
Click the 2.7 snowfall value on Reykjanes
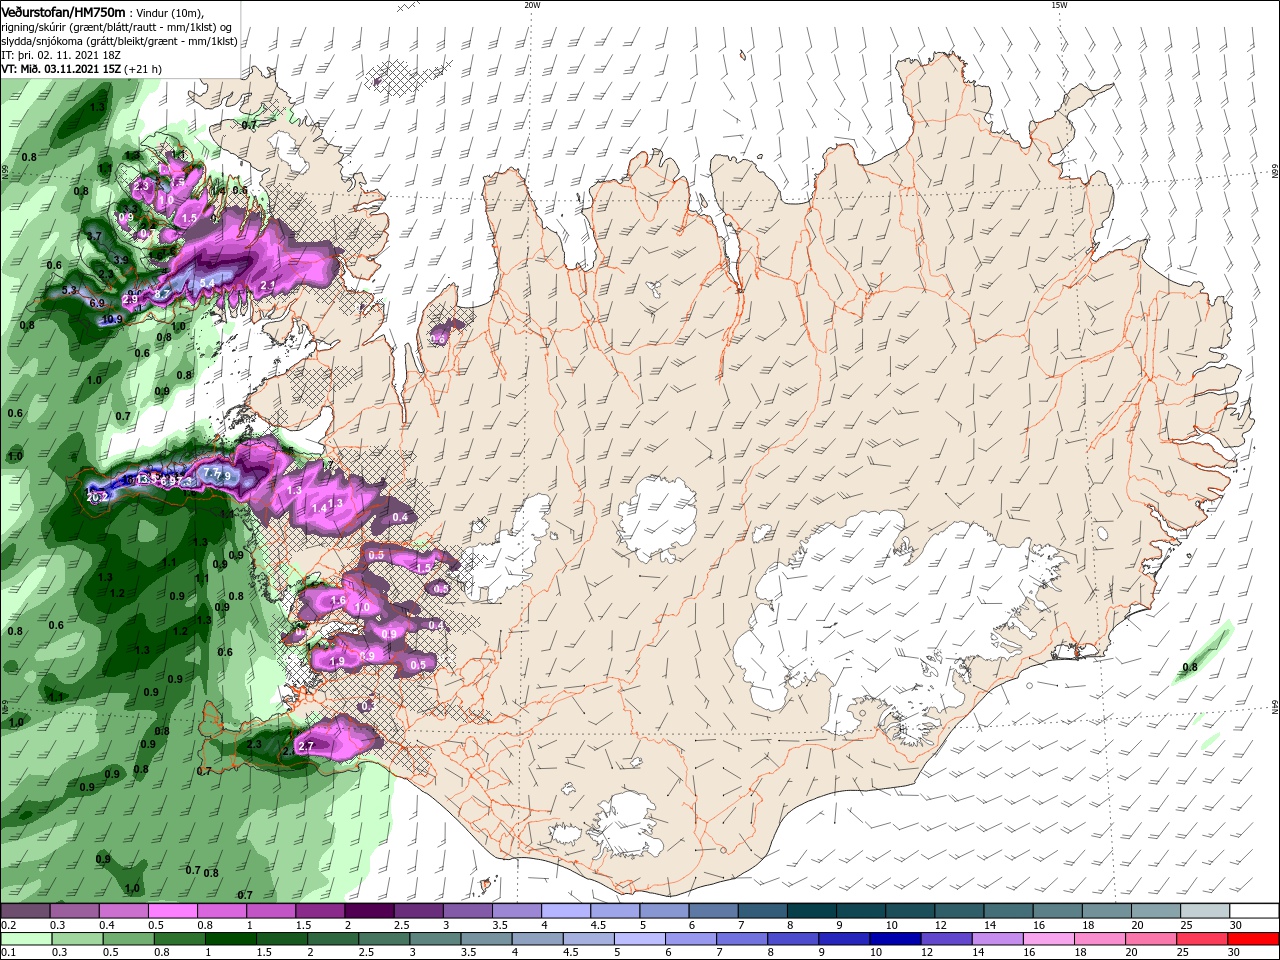(307, 746)
